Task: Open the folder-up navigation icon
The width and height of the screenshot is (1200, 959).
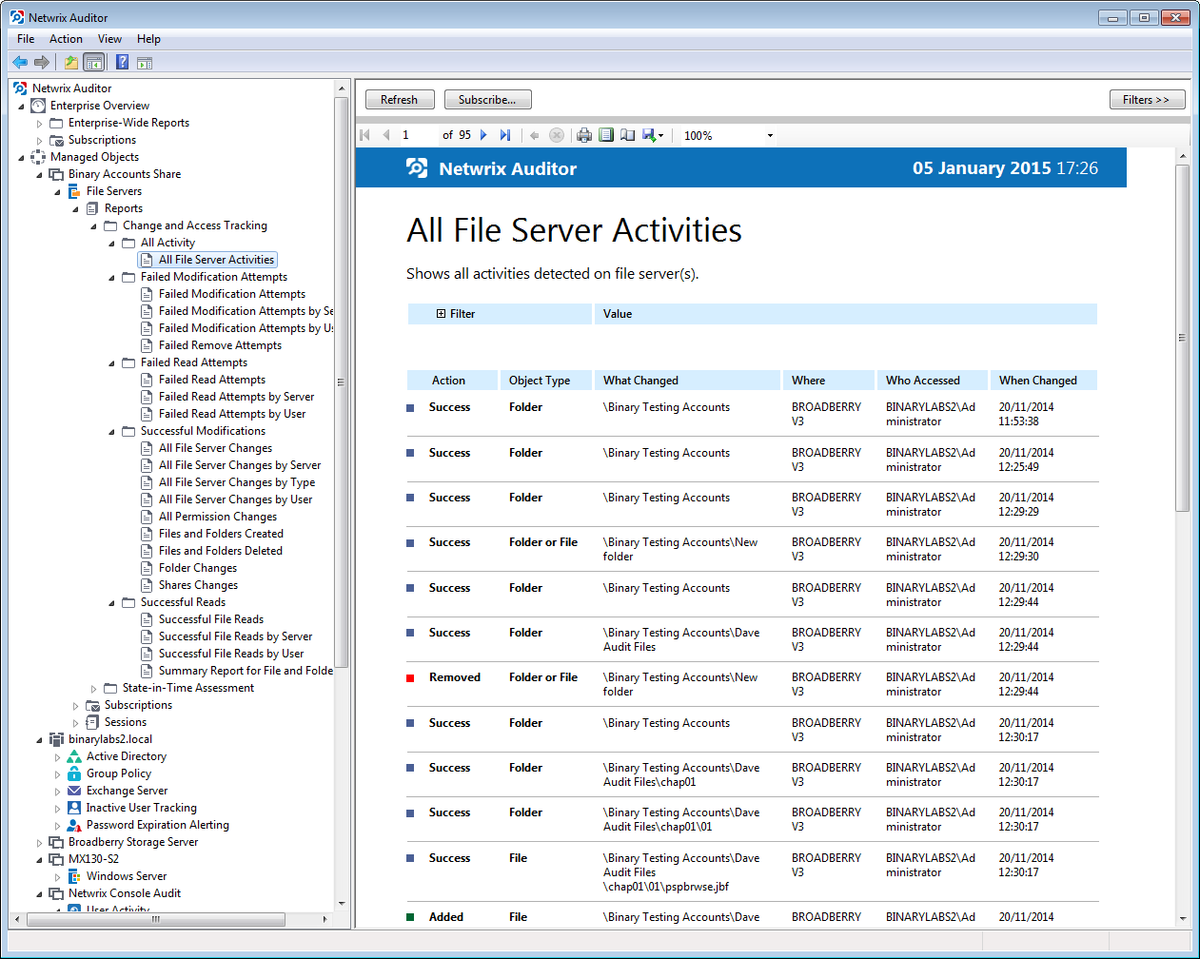Action: click(x=71, y=61)
